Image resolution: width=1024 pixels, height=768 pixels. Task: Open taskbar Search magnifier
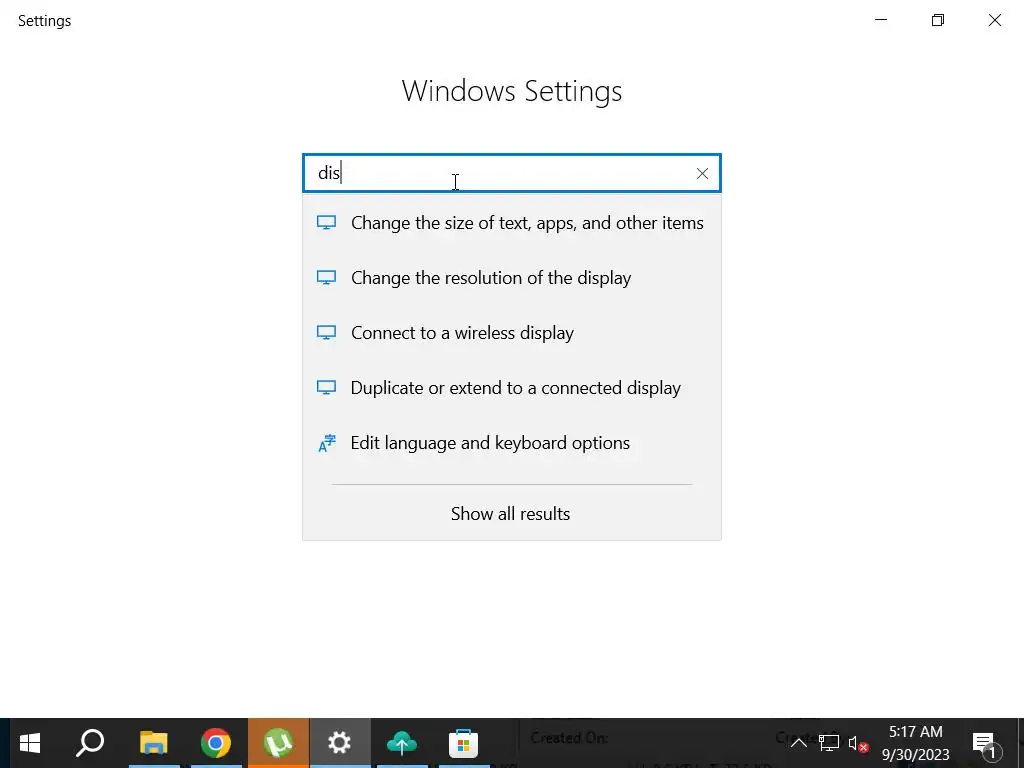tap(90, 743)
